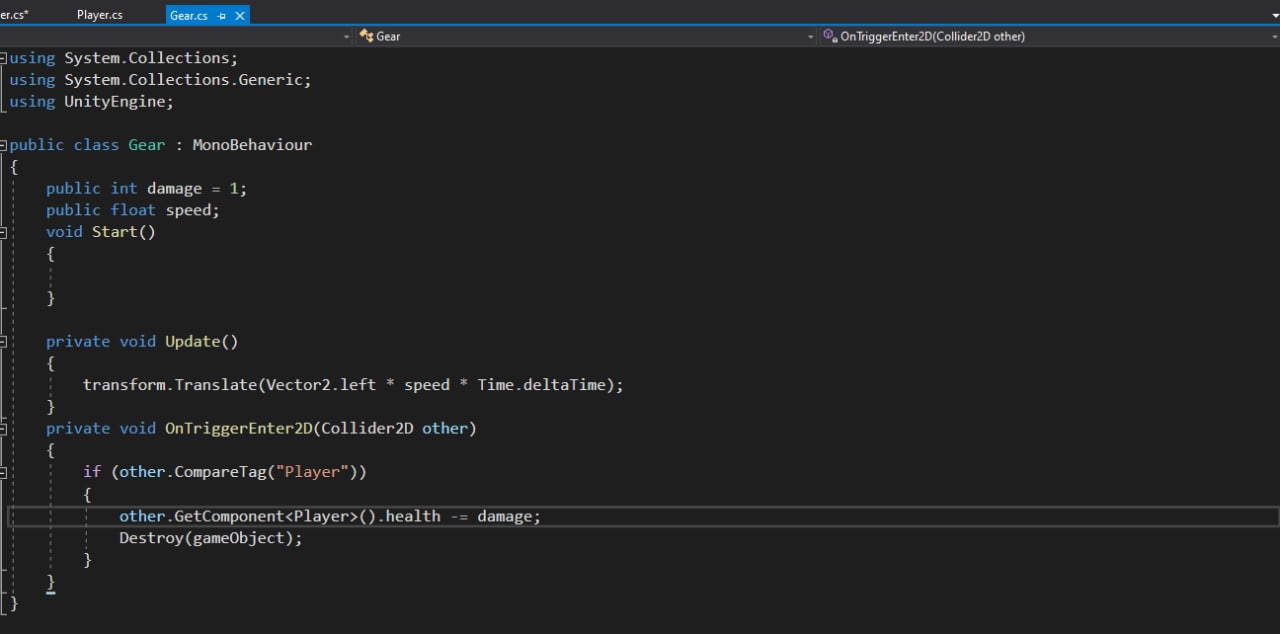Open the project dropdown left of the Gear class box
The image size is (1280, 634).
tap(347, 36)
